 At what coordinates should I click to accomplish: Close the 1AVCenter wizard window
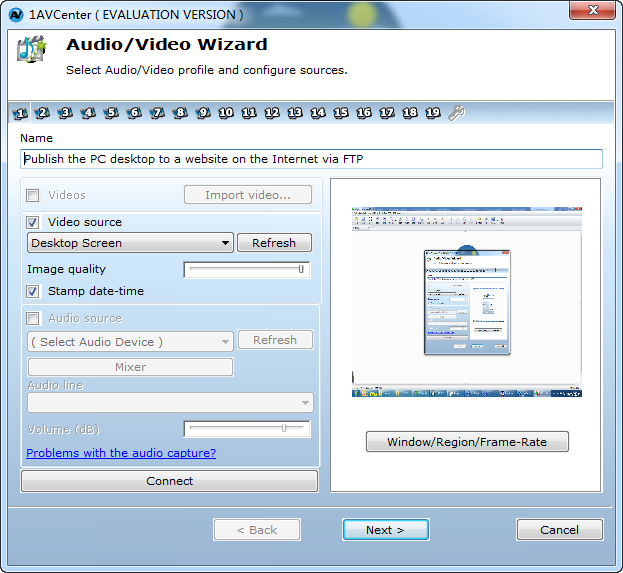click(592, 10)
